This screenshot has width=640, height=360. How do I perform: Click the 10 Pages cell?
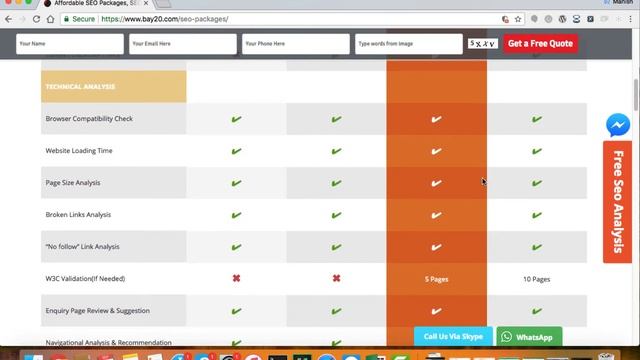[x=536, y=279]
